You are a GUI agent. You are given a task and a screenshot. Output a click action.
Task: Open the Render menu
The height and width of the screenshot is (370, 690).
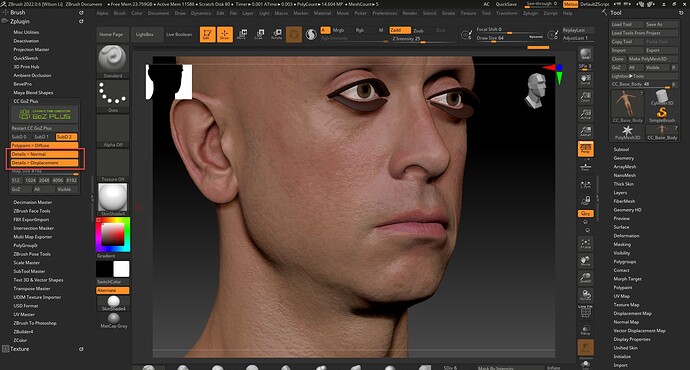click(410, 13)
